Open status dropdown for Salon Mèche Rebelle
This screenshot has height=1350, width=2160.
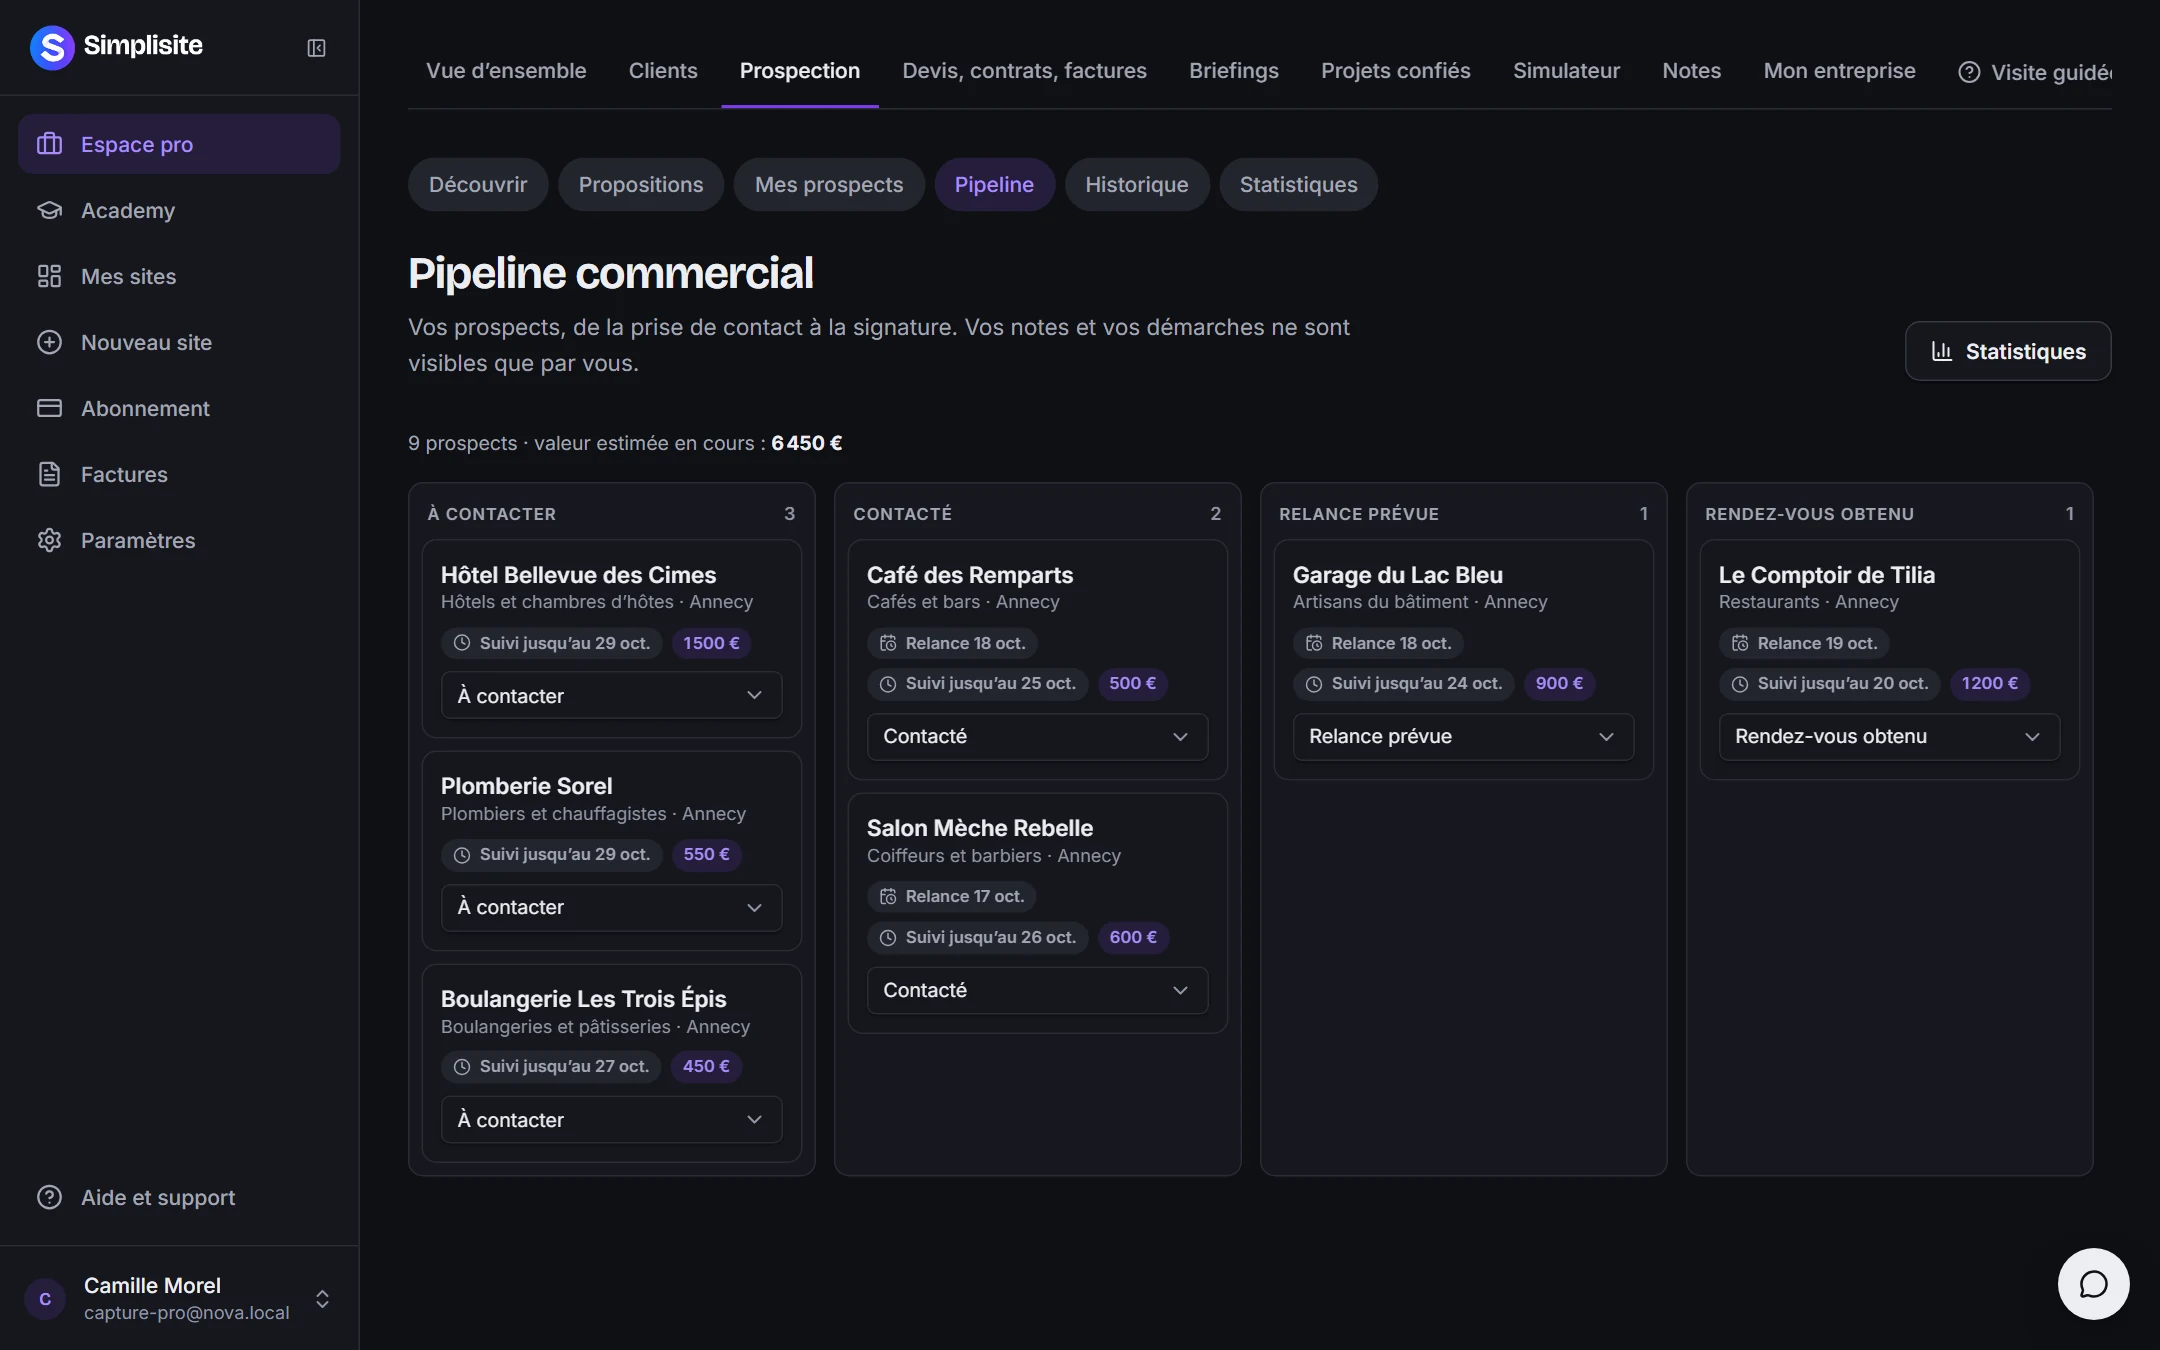click(x=1037, y=990)
